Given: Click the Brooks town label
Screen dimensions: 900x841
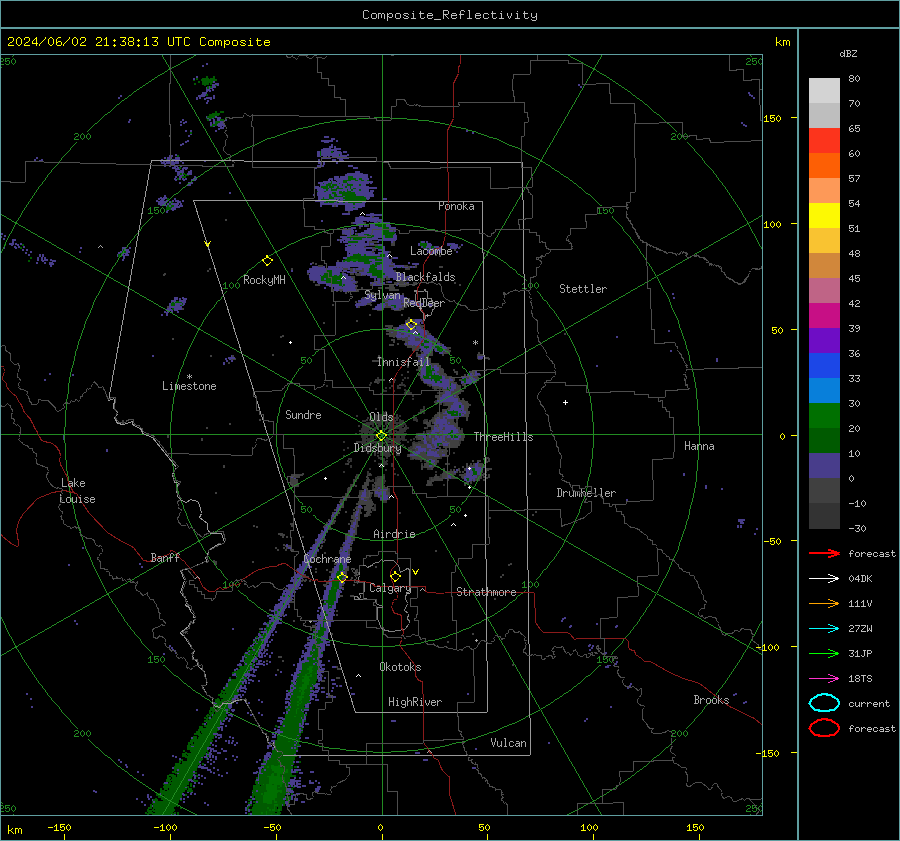Looking at the screenshot, I should pos(711,700).
